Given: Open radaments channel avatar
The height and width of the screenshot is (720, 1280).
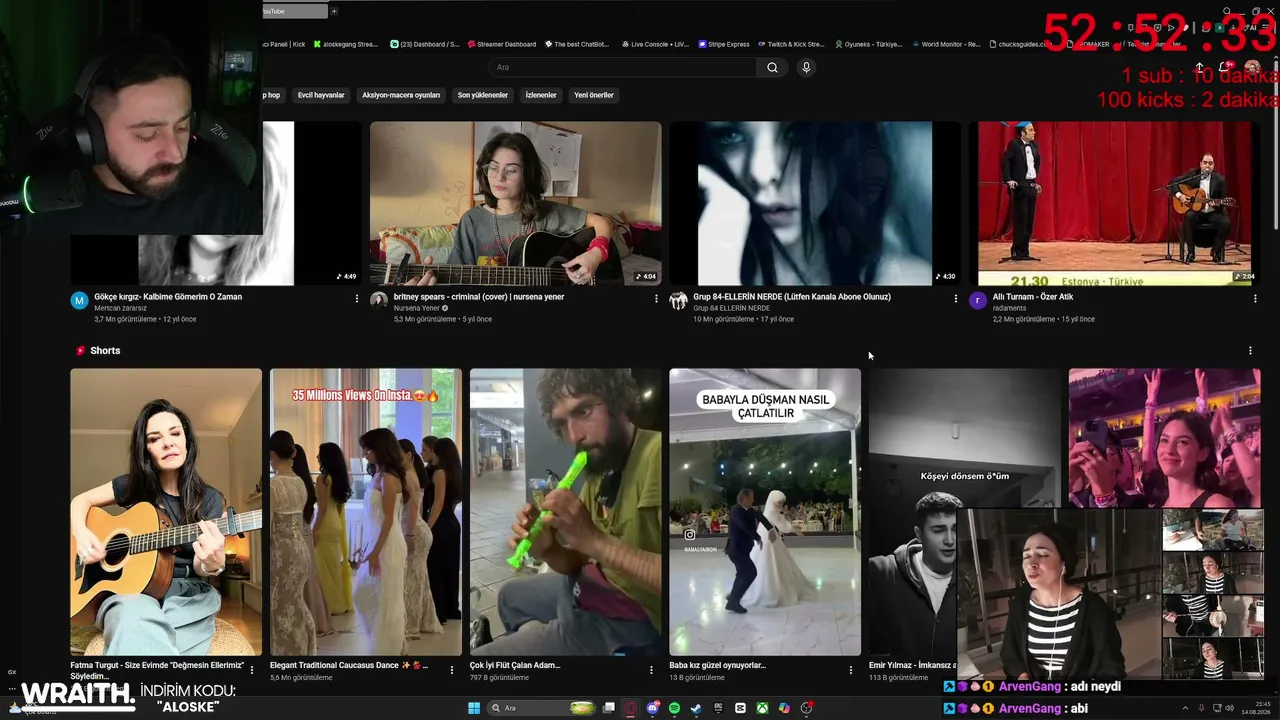Looking at the screenshot, I should (978, 301).
